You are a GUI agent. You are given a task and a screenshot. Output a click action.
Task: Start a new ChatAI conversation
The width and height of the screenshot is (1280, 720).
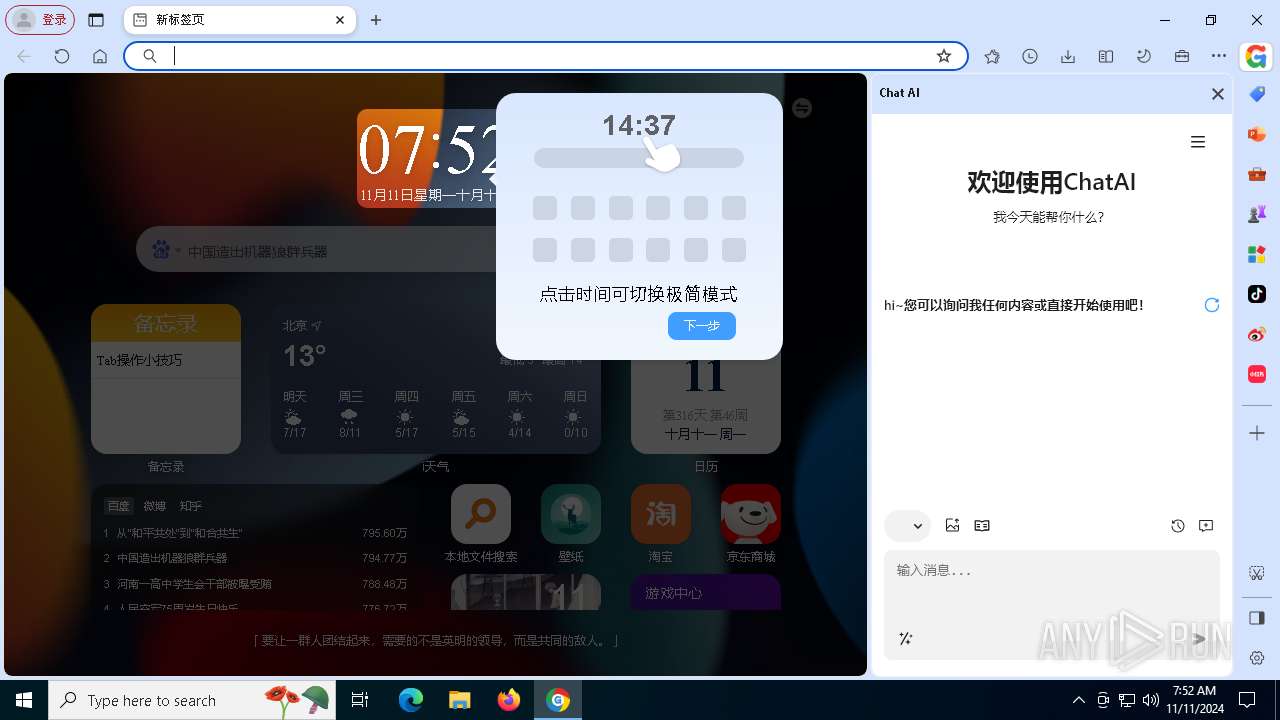coord(1206,526)
